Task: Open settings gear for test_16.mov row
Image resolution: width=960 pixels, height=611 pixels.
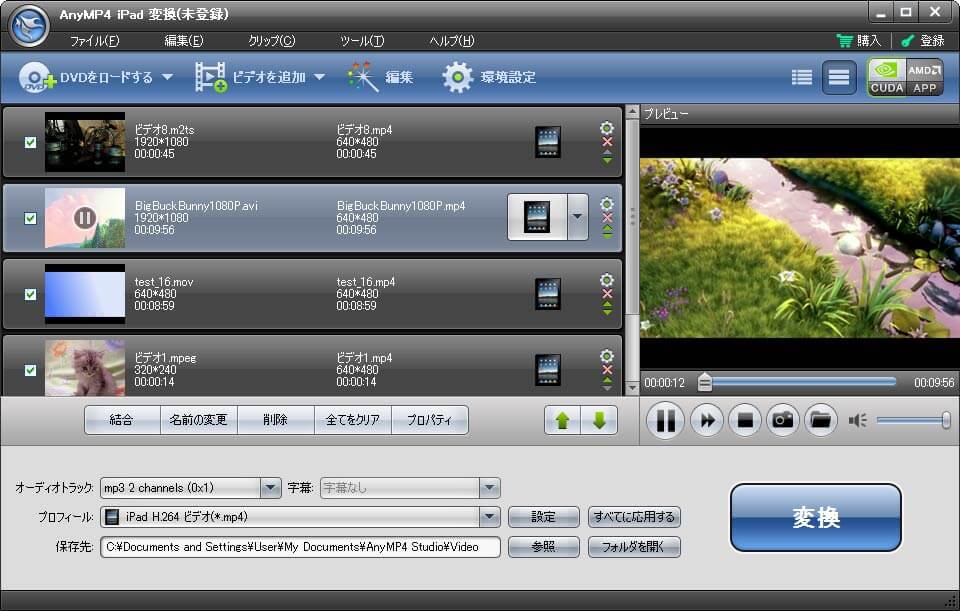Action: tap(607, 280)
